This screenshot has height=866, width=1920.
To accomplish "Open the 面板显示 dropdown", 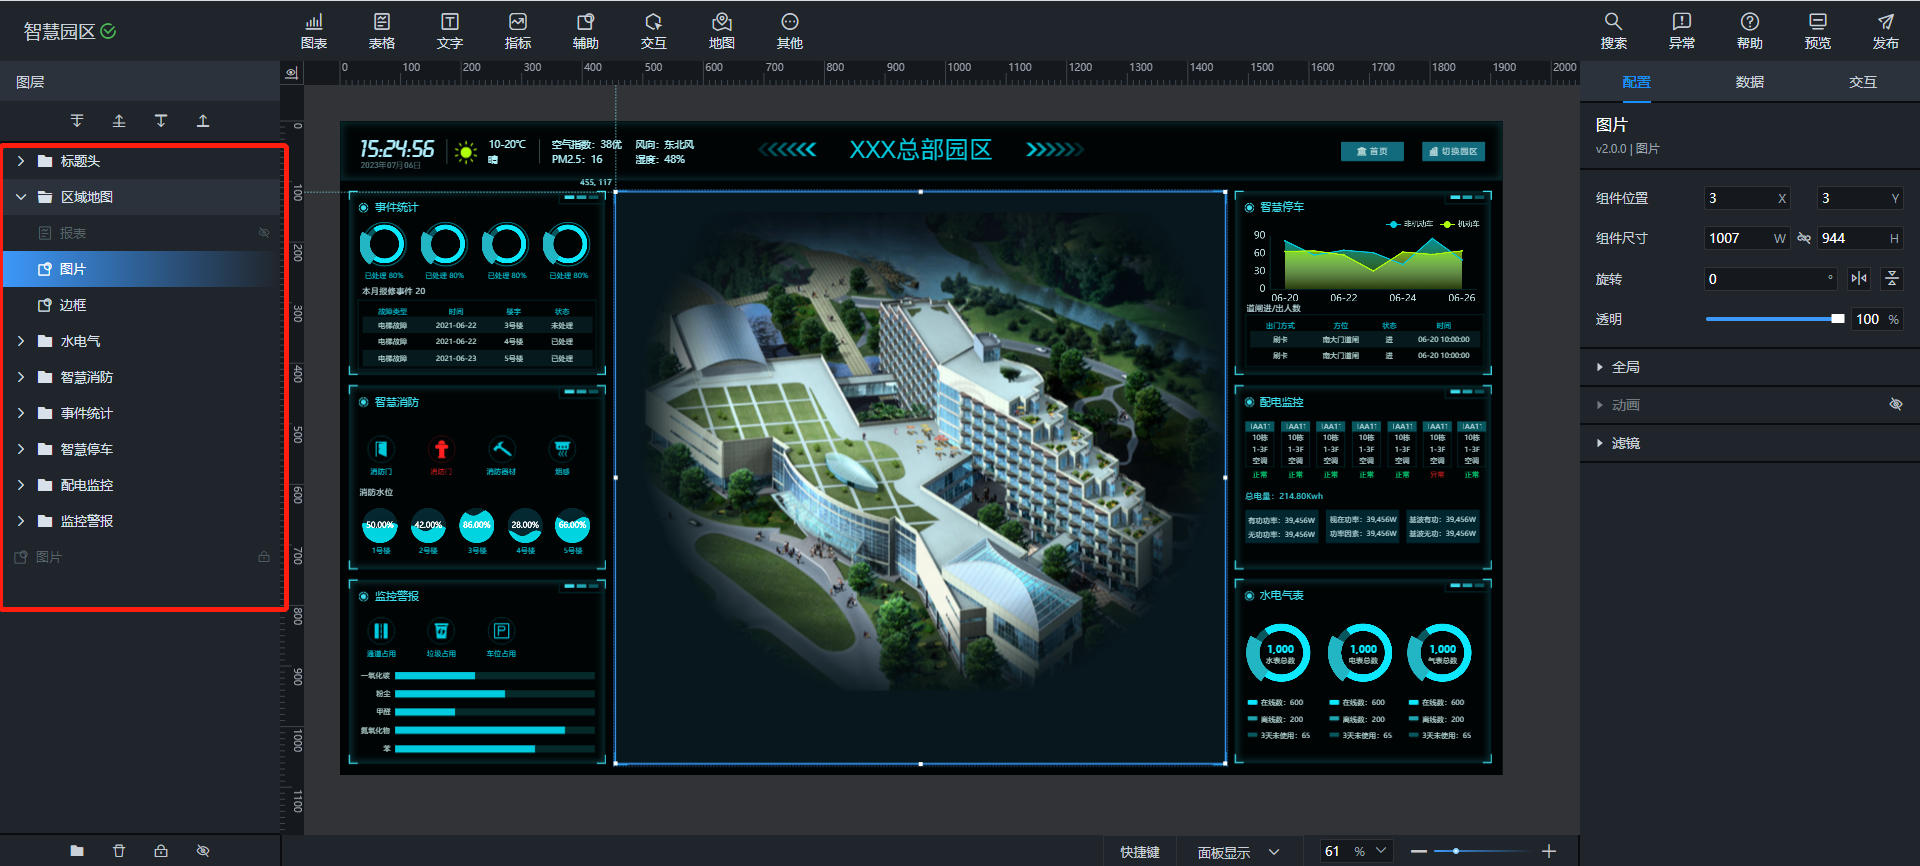I will (x=1238, y=852).
